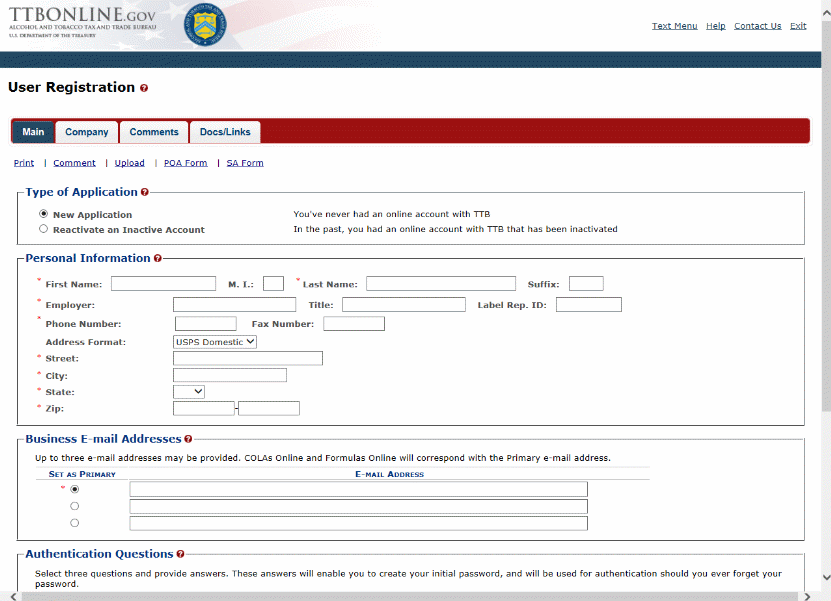
Task: Open the Docs/Links tab
Action: coord(225,132)
